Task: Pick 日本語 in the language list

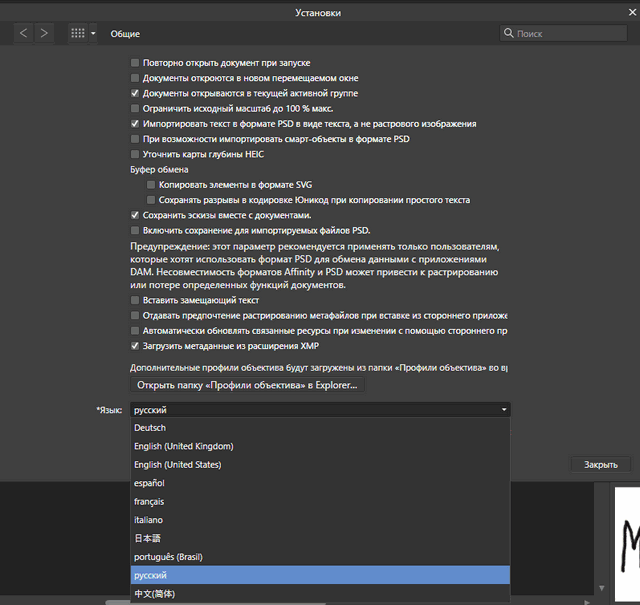Action: click(x=150, y=539)
